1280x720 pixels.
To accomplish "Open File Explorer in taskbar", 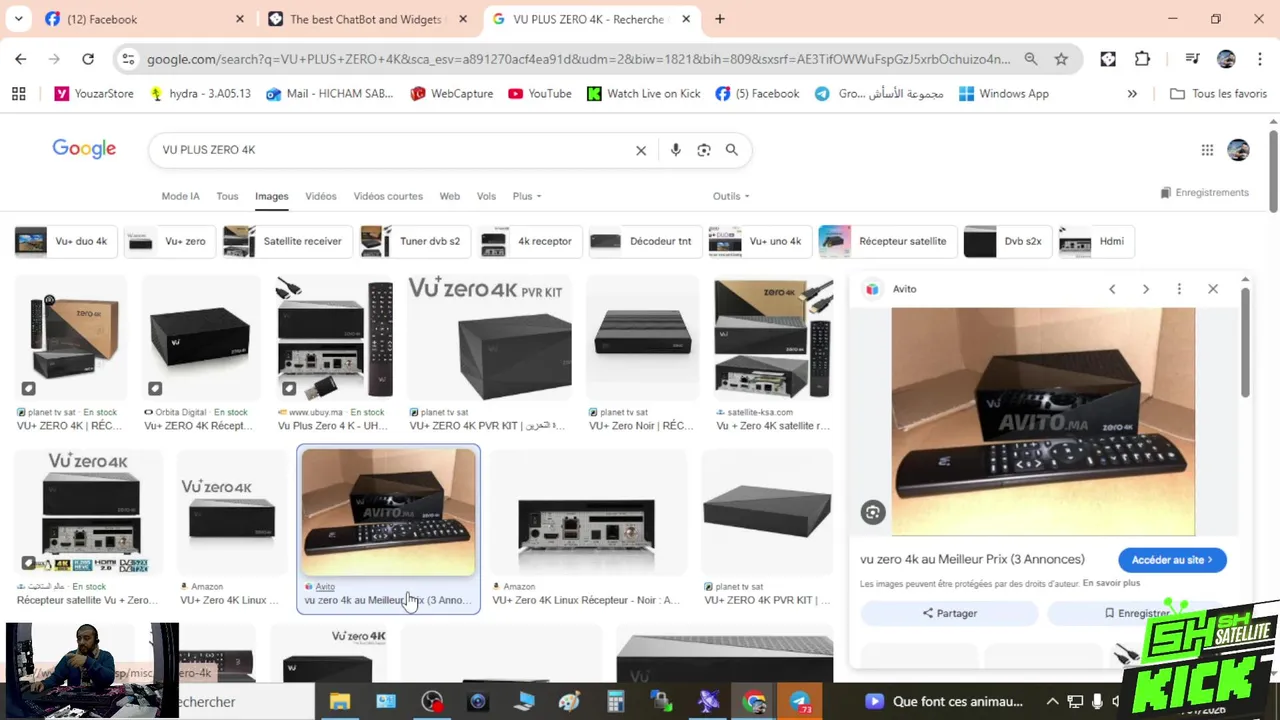I will (340, 702).
